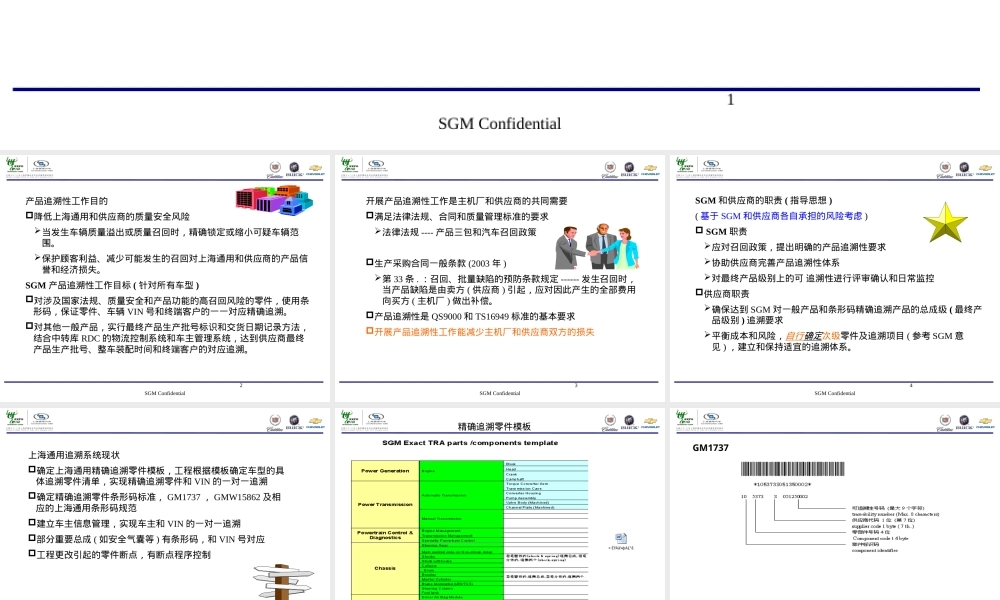
Task: Click sub-bullet "应对召回政策，提出明确的产品追溯性要求"
Action: (x=795, y=247)
